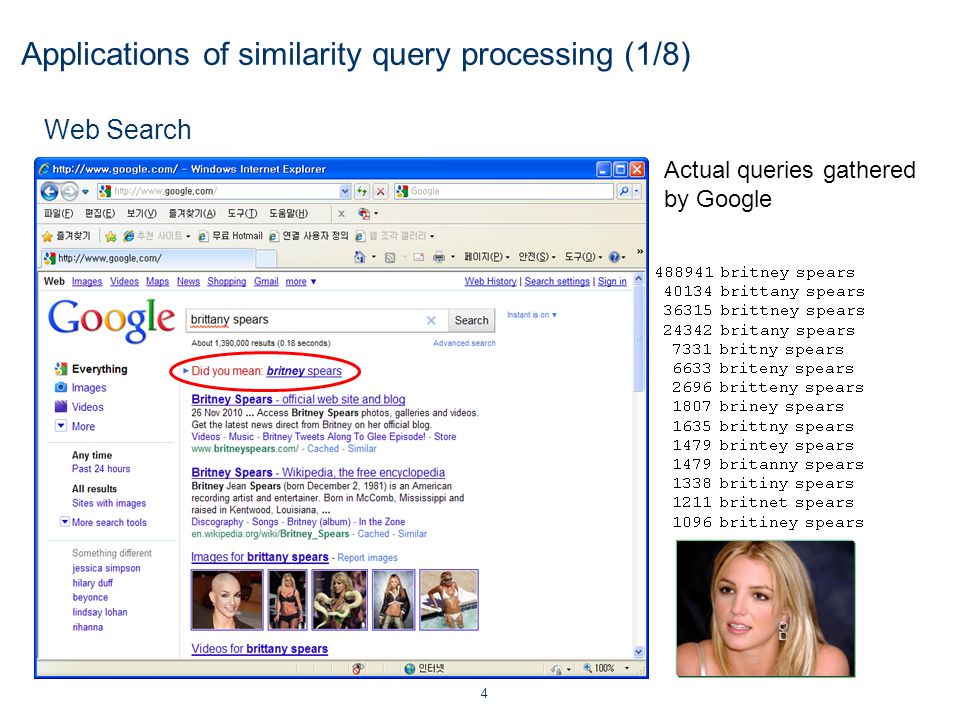
Task: Open 'Britney Spears - official web site' result
Action: (298, 399)
